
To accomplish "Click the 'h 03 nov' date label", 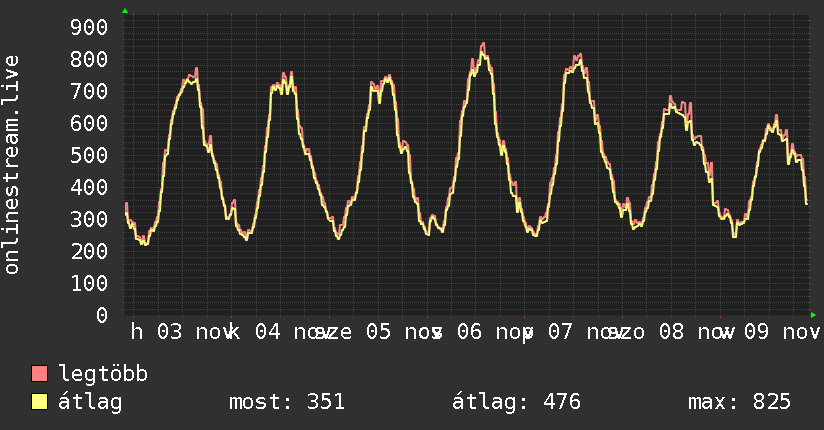I will coord(181,332).
